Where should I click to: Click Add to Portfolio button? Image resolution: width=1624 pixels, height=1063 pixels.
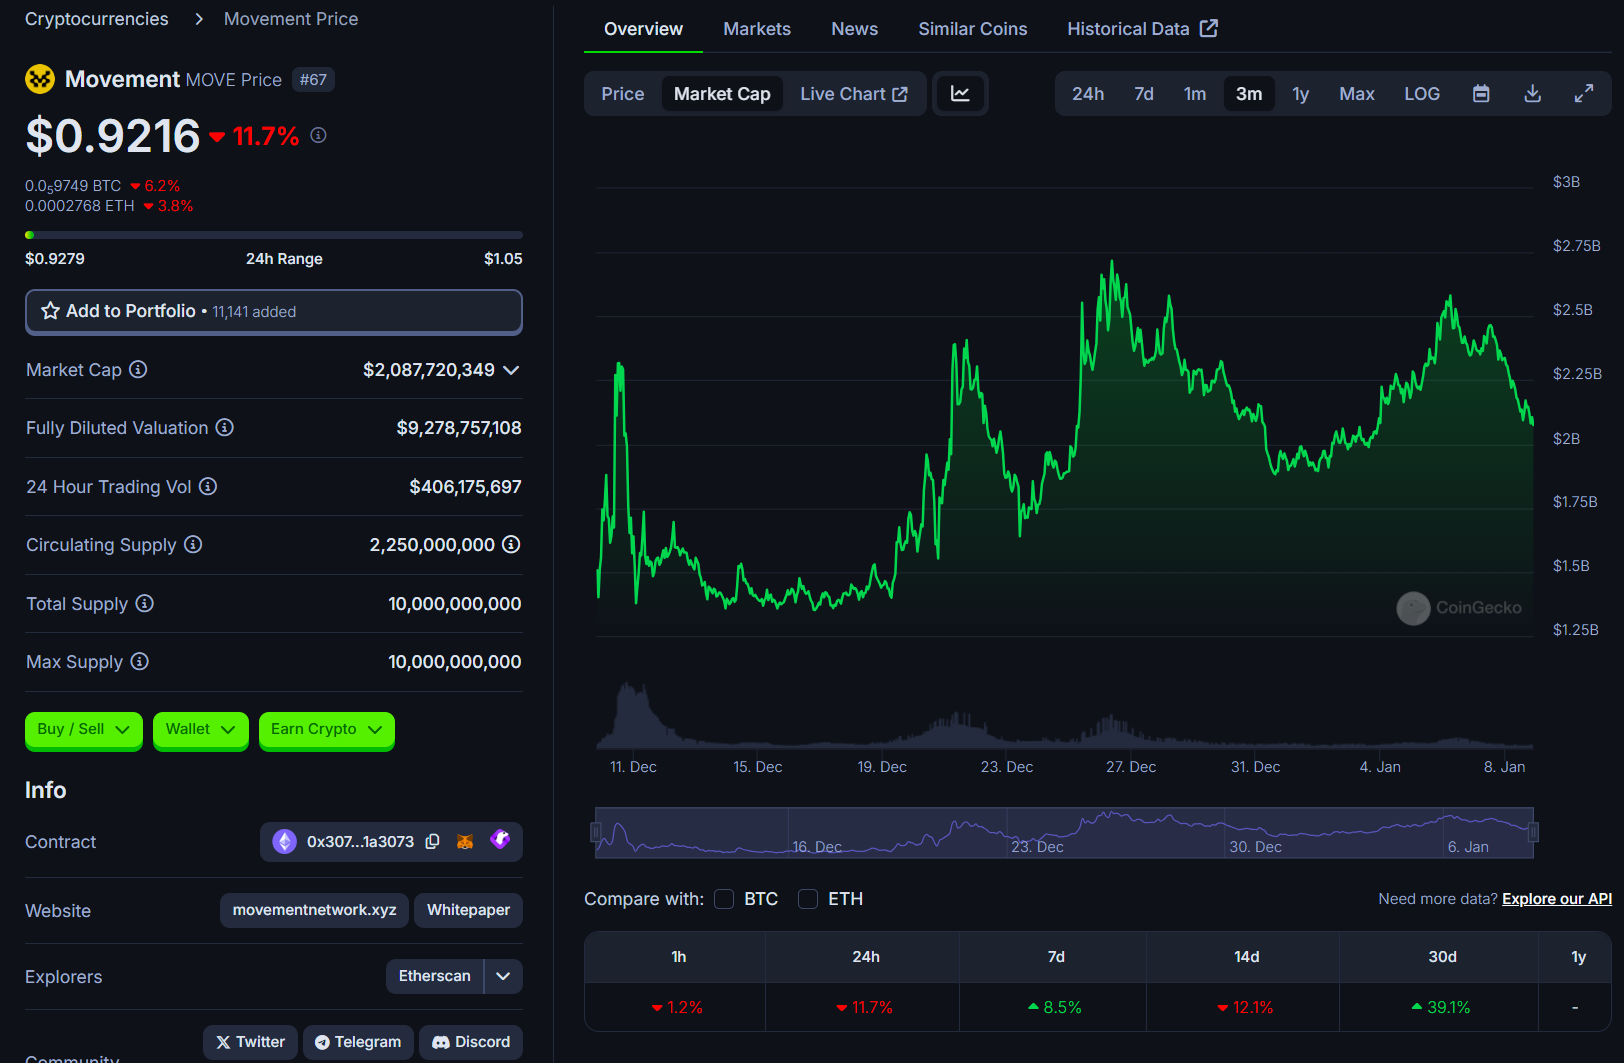pos(274,311)
